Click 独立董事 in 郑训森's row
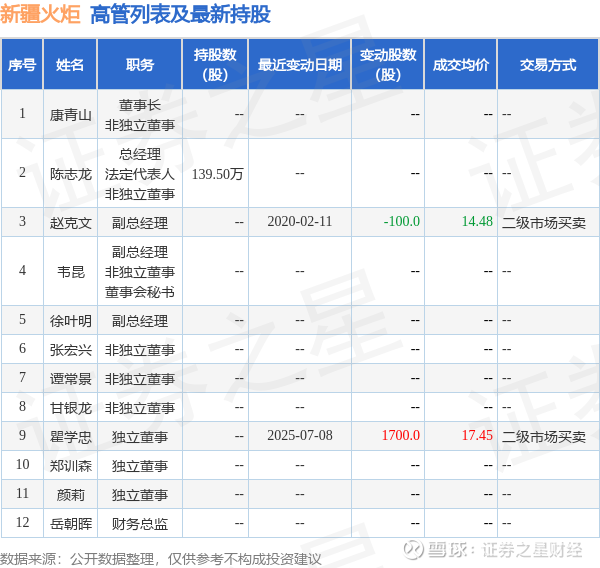The image size is (600, 568). click(140, 466)
